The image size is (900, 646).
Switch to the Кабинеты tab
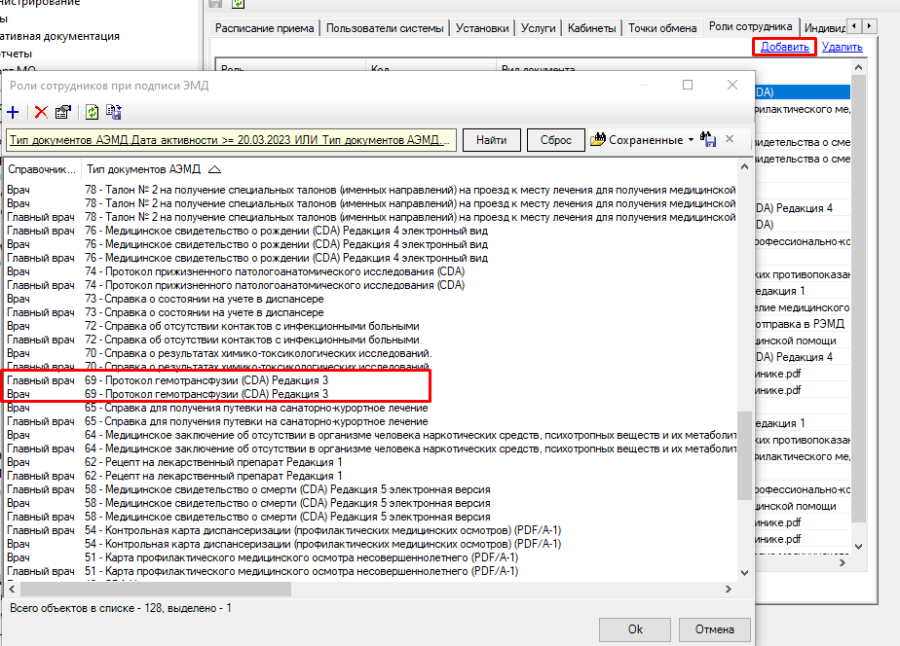[592, 28]
